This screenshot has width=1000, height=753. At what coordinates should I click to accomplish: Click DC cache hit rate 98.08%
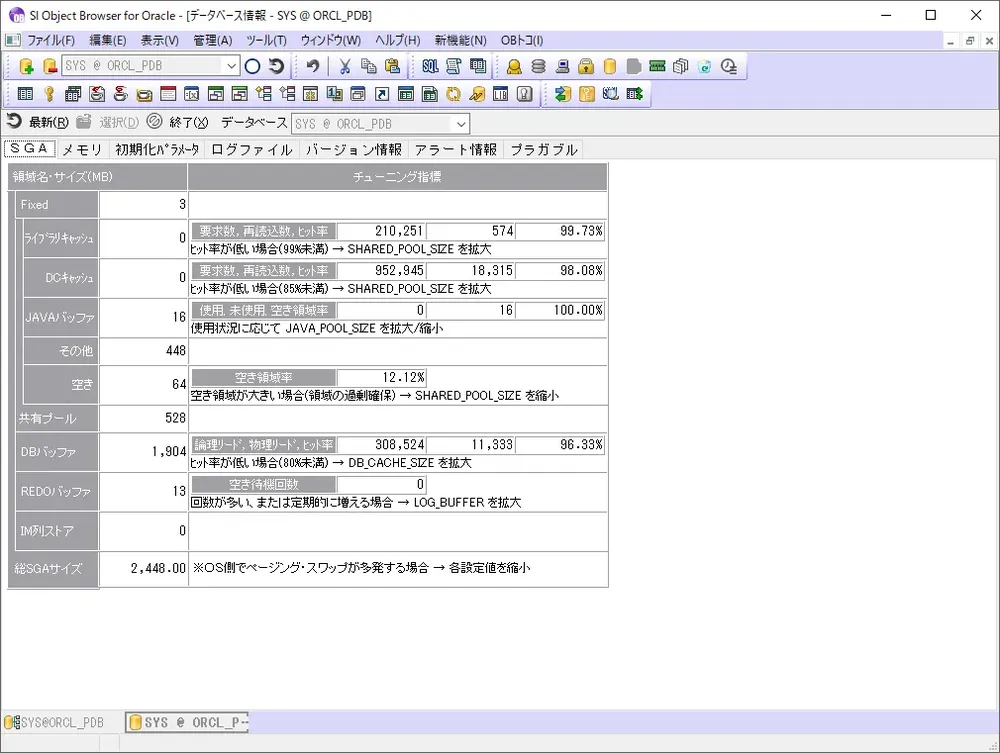560,270
